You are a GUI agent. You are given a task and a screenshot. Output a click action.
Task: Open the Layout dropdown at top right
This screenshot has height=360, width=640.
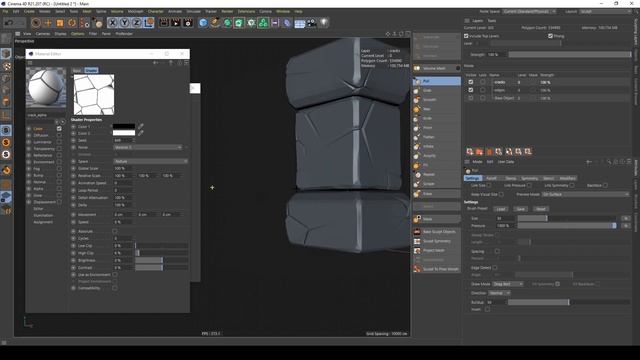click(x=605, y=11)
